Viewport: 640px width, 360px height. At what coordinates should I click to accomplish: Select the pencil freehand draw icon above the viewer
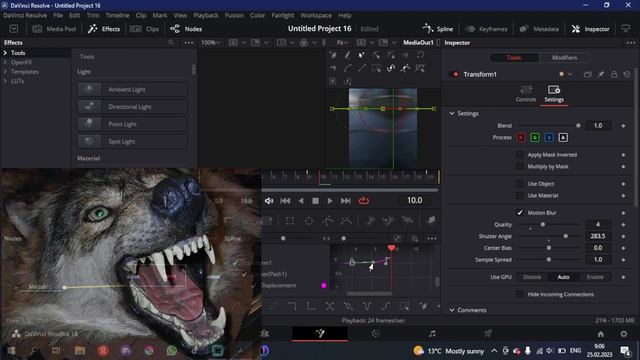347,55
